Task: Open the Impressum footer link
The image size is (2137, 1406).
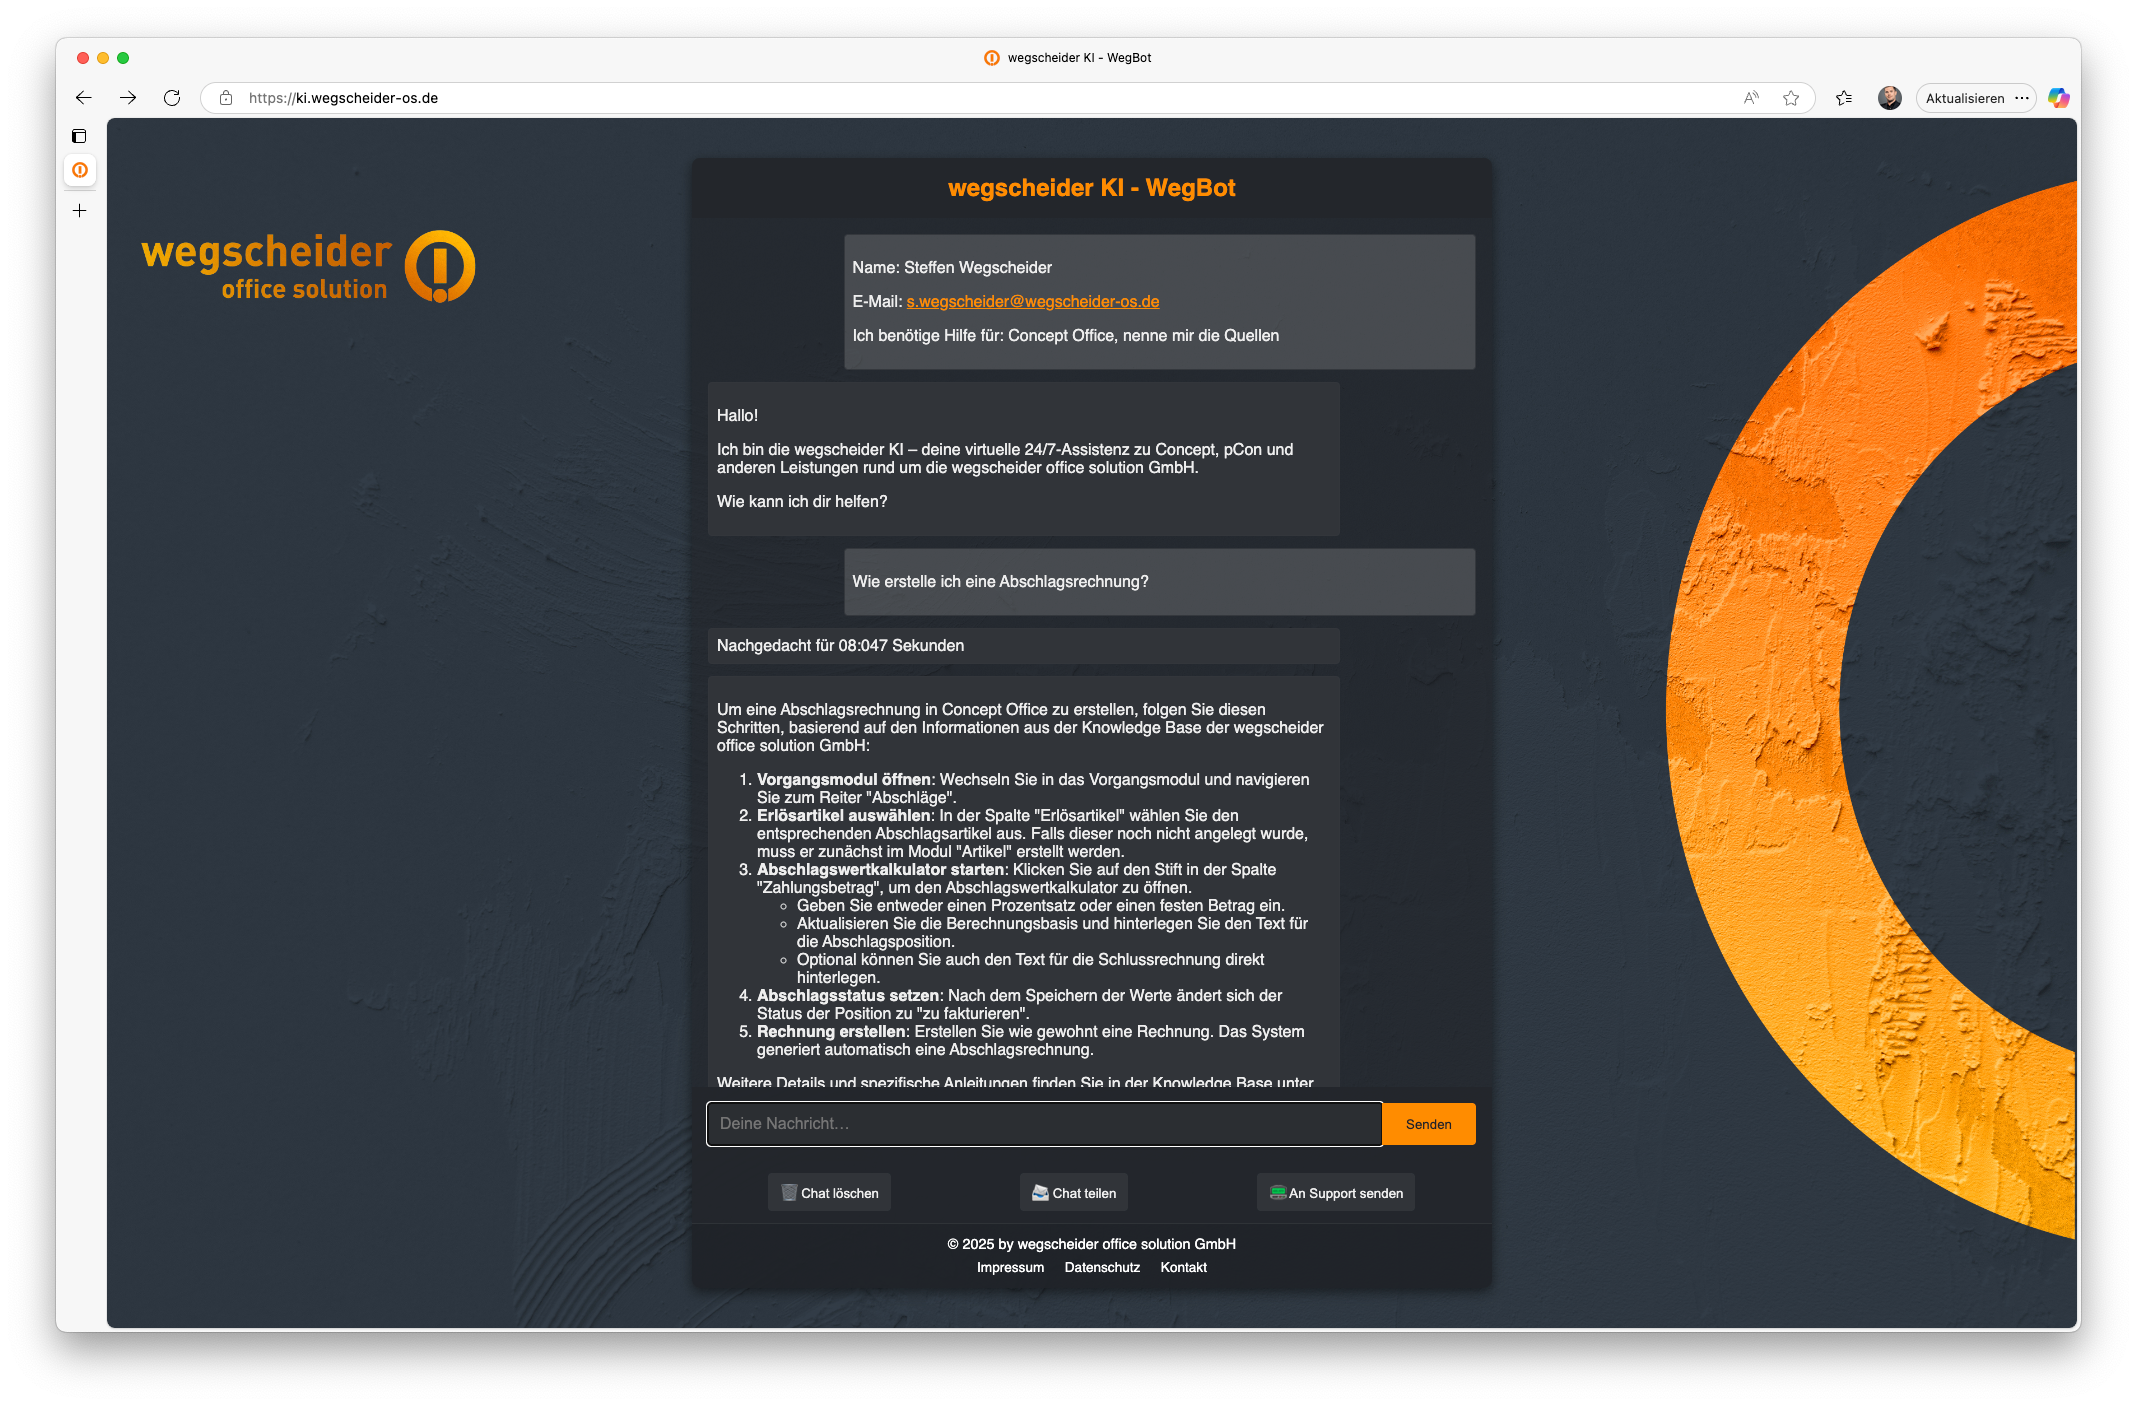Action: coord(1010,1268)
